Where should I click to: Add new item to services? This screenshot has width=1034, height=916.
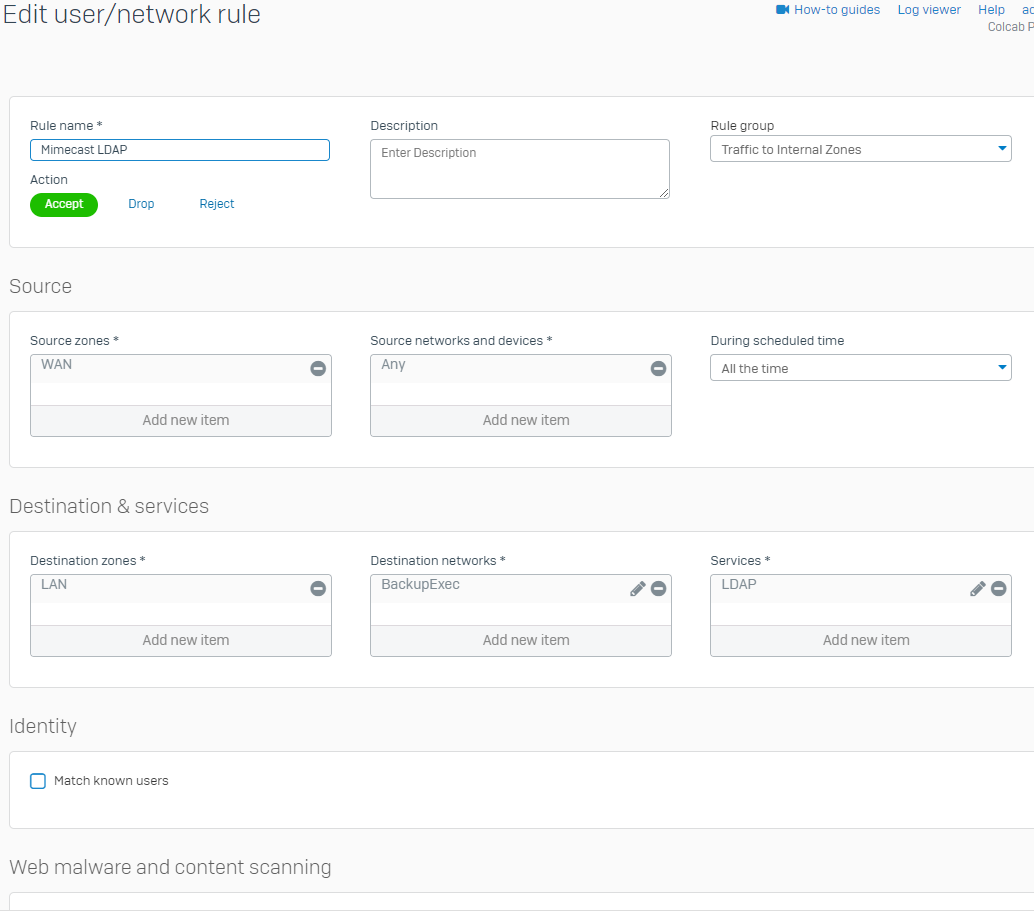click(865, 640)
